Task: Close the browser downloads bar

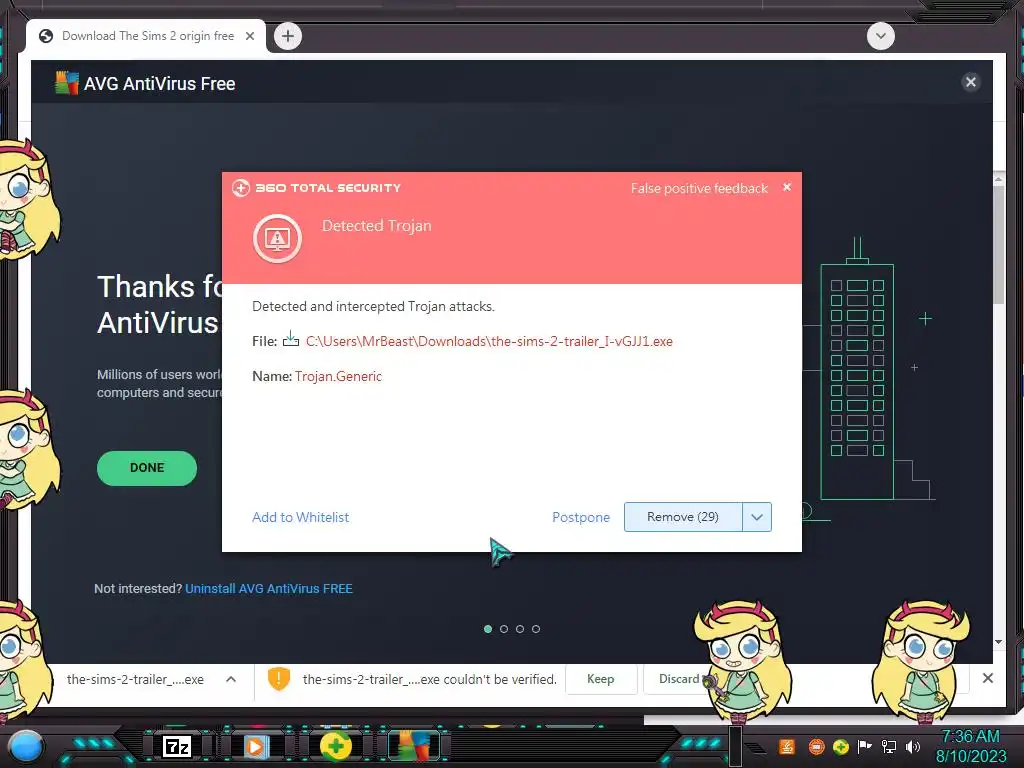Action: (x=988, y=678)
